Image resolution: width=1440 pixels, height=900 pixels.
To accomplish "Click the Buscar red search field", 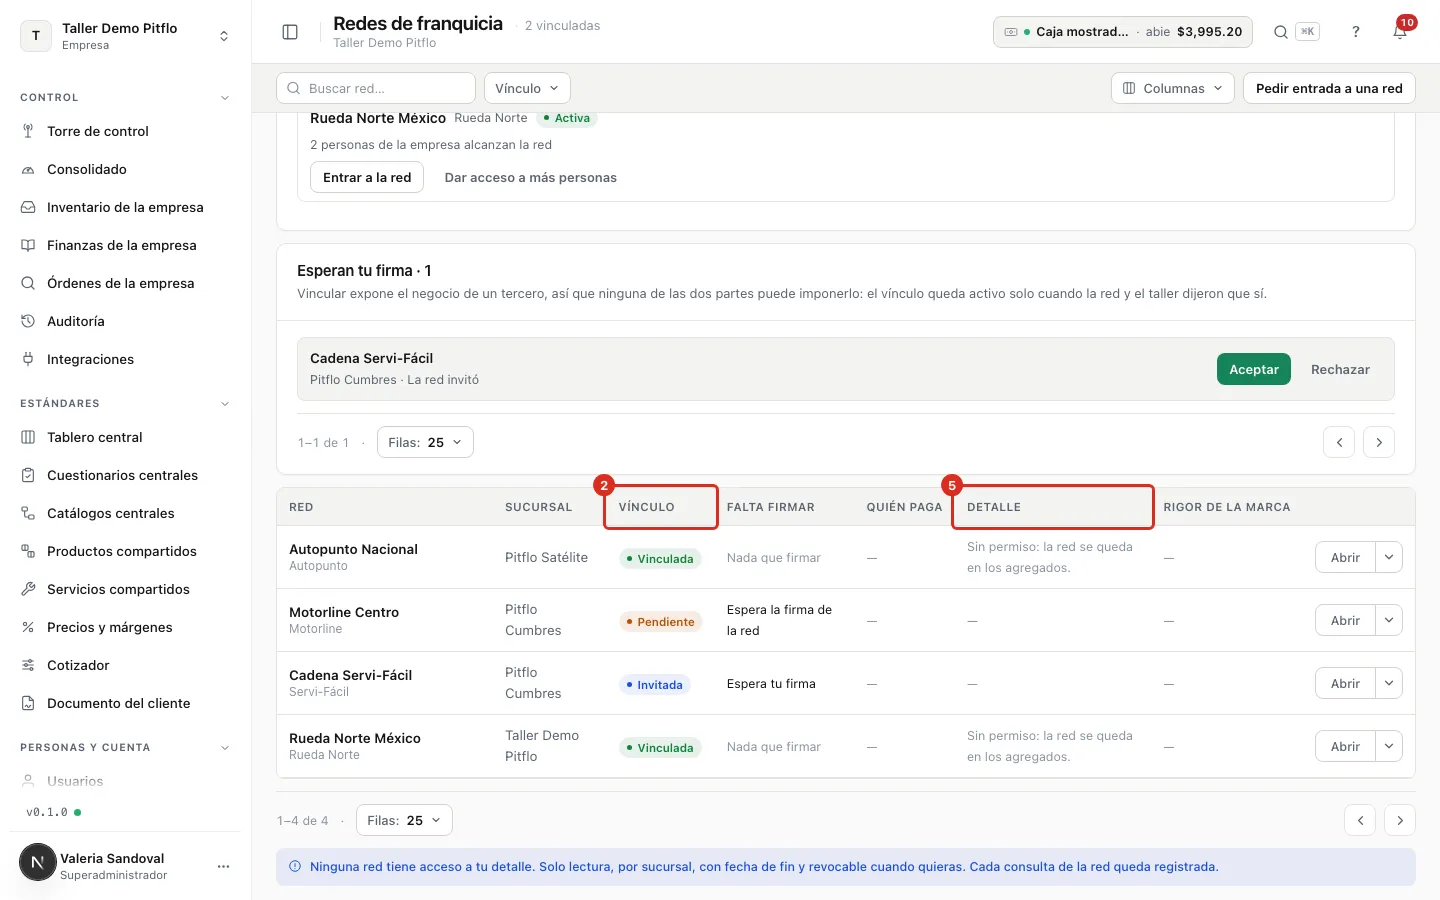I will tap(376, 88).
